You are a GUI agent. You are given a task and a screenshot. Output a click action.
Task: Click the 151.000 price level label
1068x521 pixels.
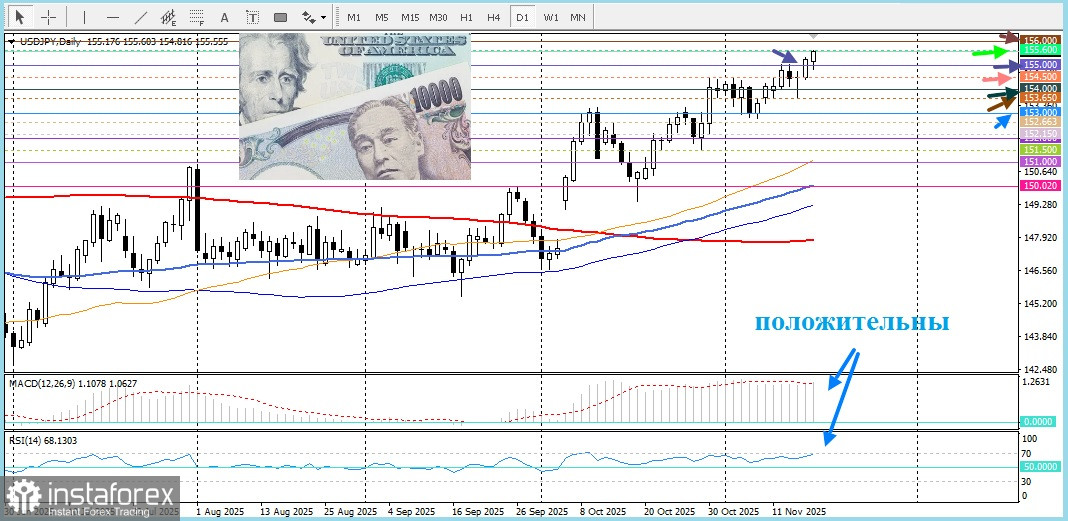[x=1039, y=161]
